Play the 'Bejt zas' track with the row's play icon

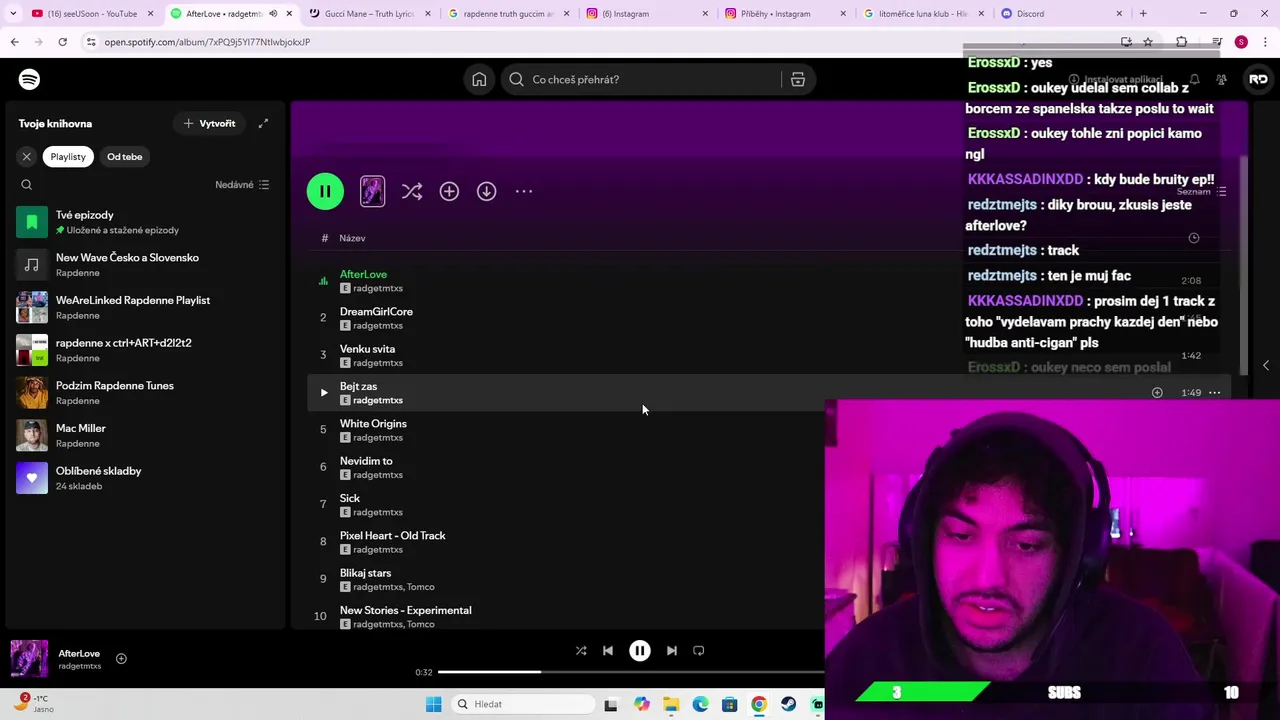323,393
